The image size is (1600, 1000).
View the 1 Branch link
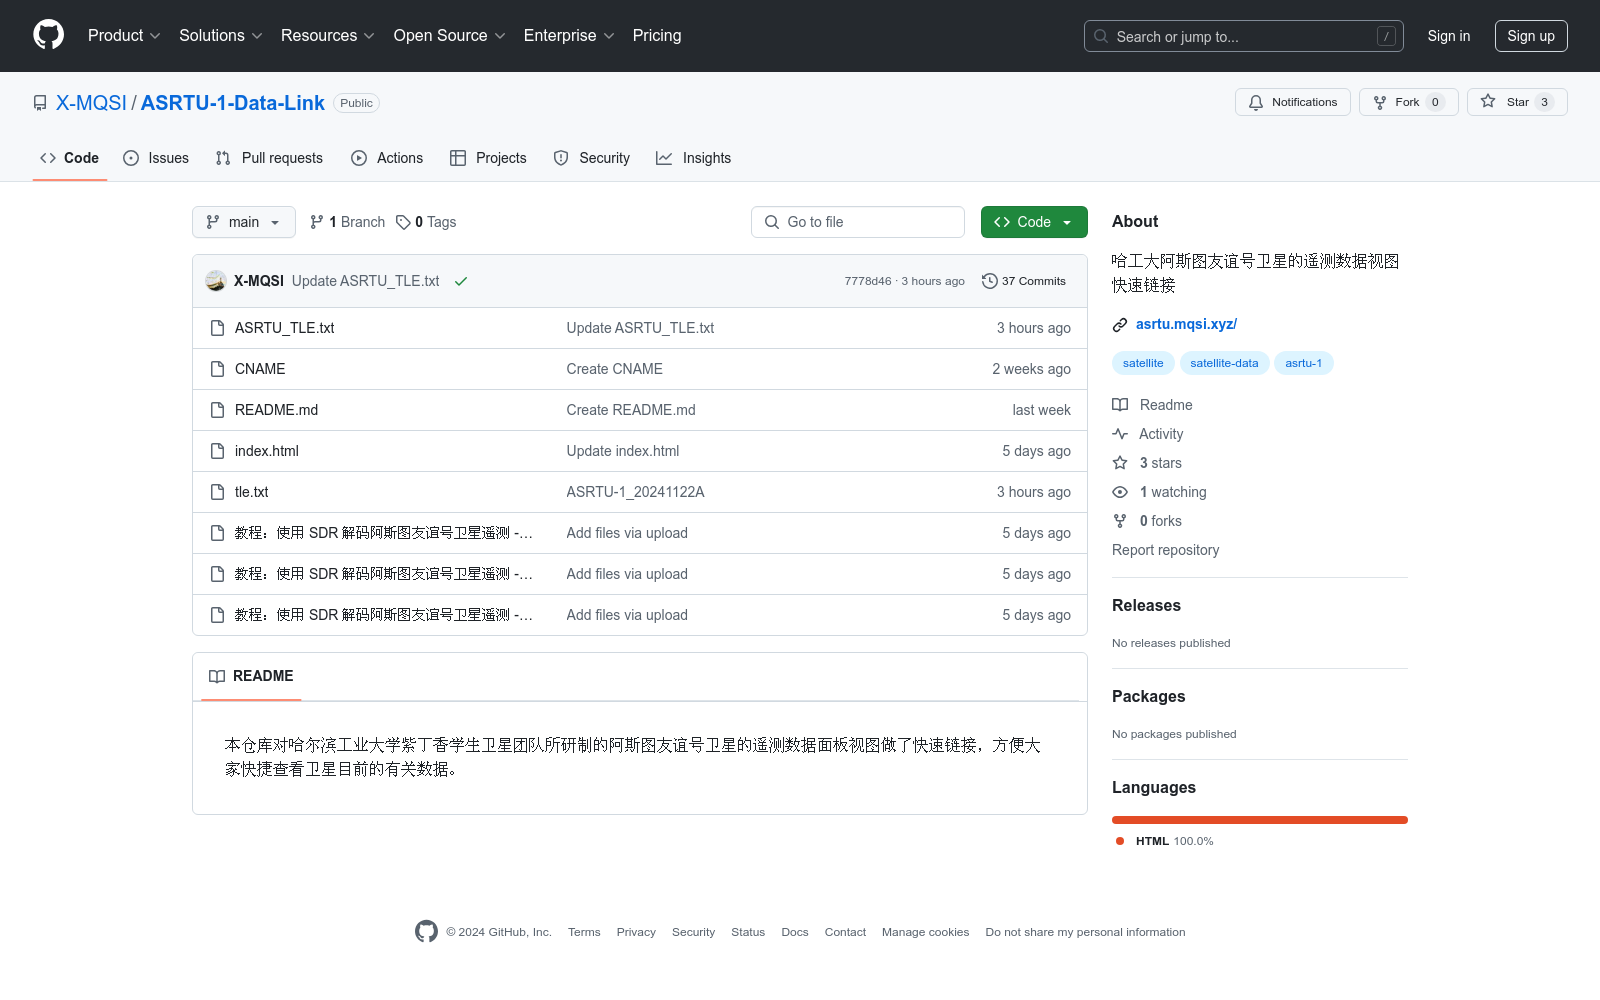pyautogui.click(x=347, y=222)
